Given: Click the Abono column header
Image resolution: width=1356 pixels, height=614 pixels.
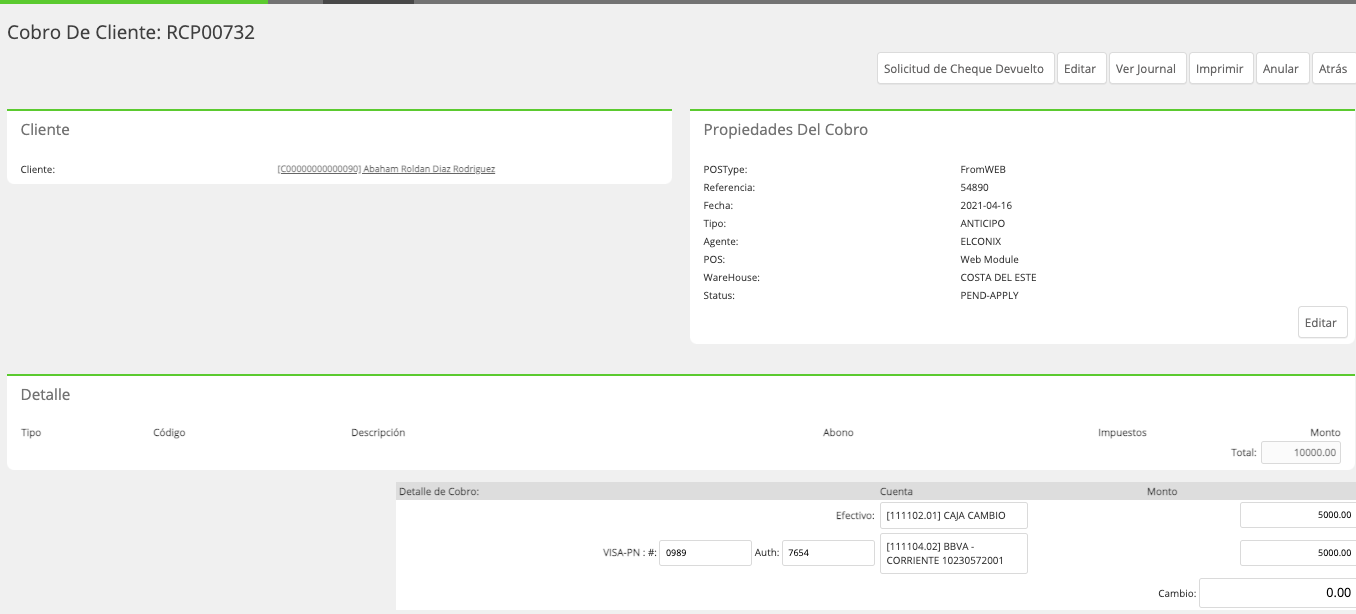Looking at the screenshot, I should (838, 433).
